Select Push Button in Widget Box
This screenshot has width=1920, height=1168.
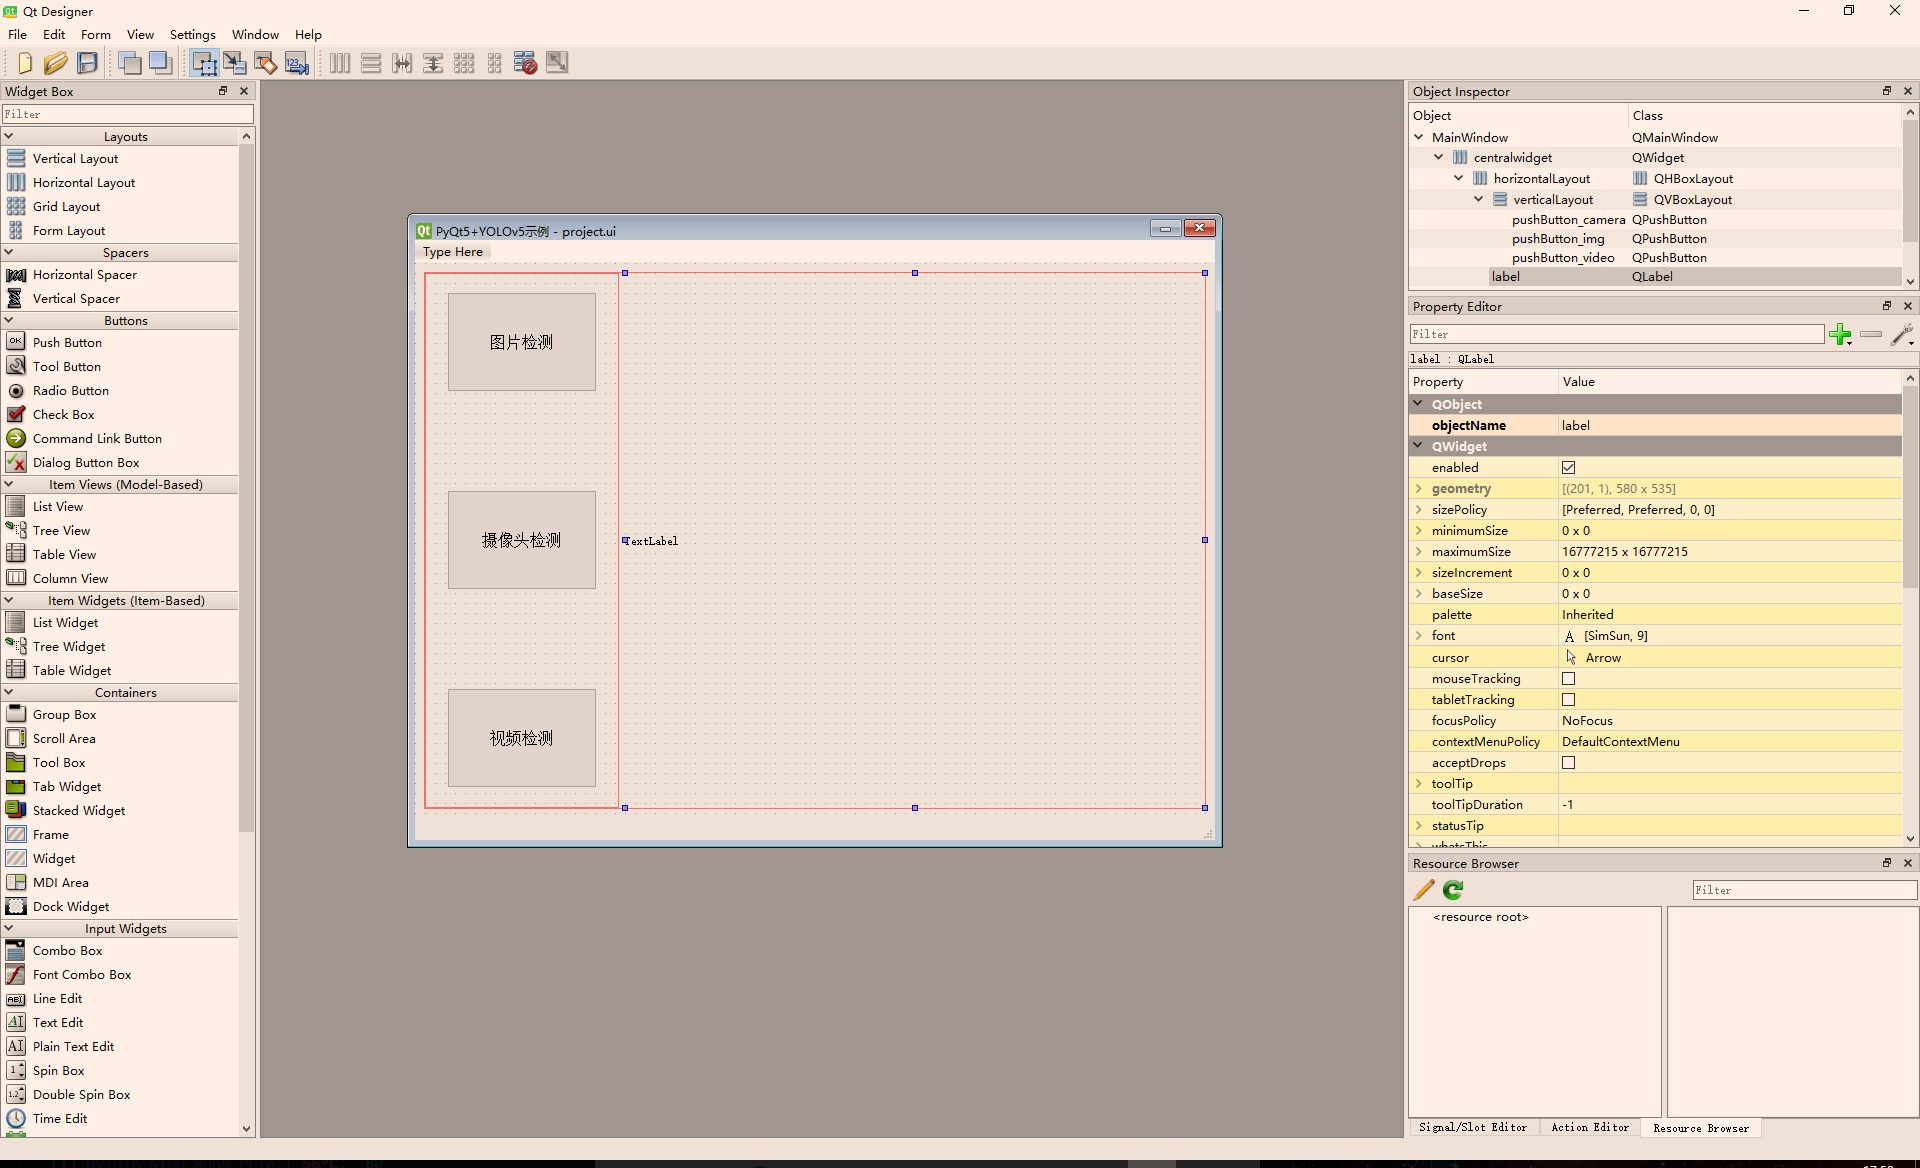(67, 342)
